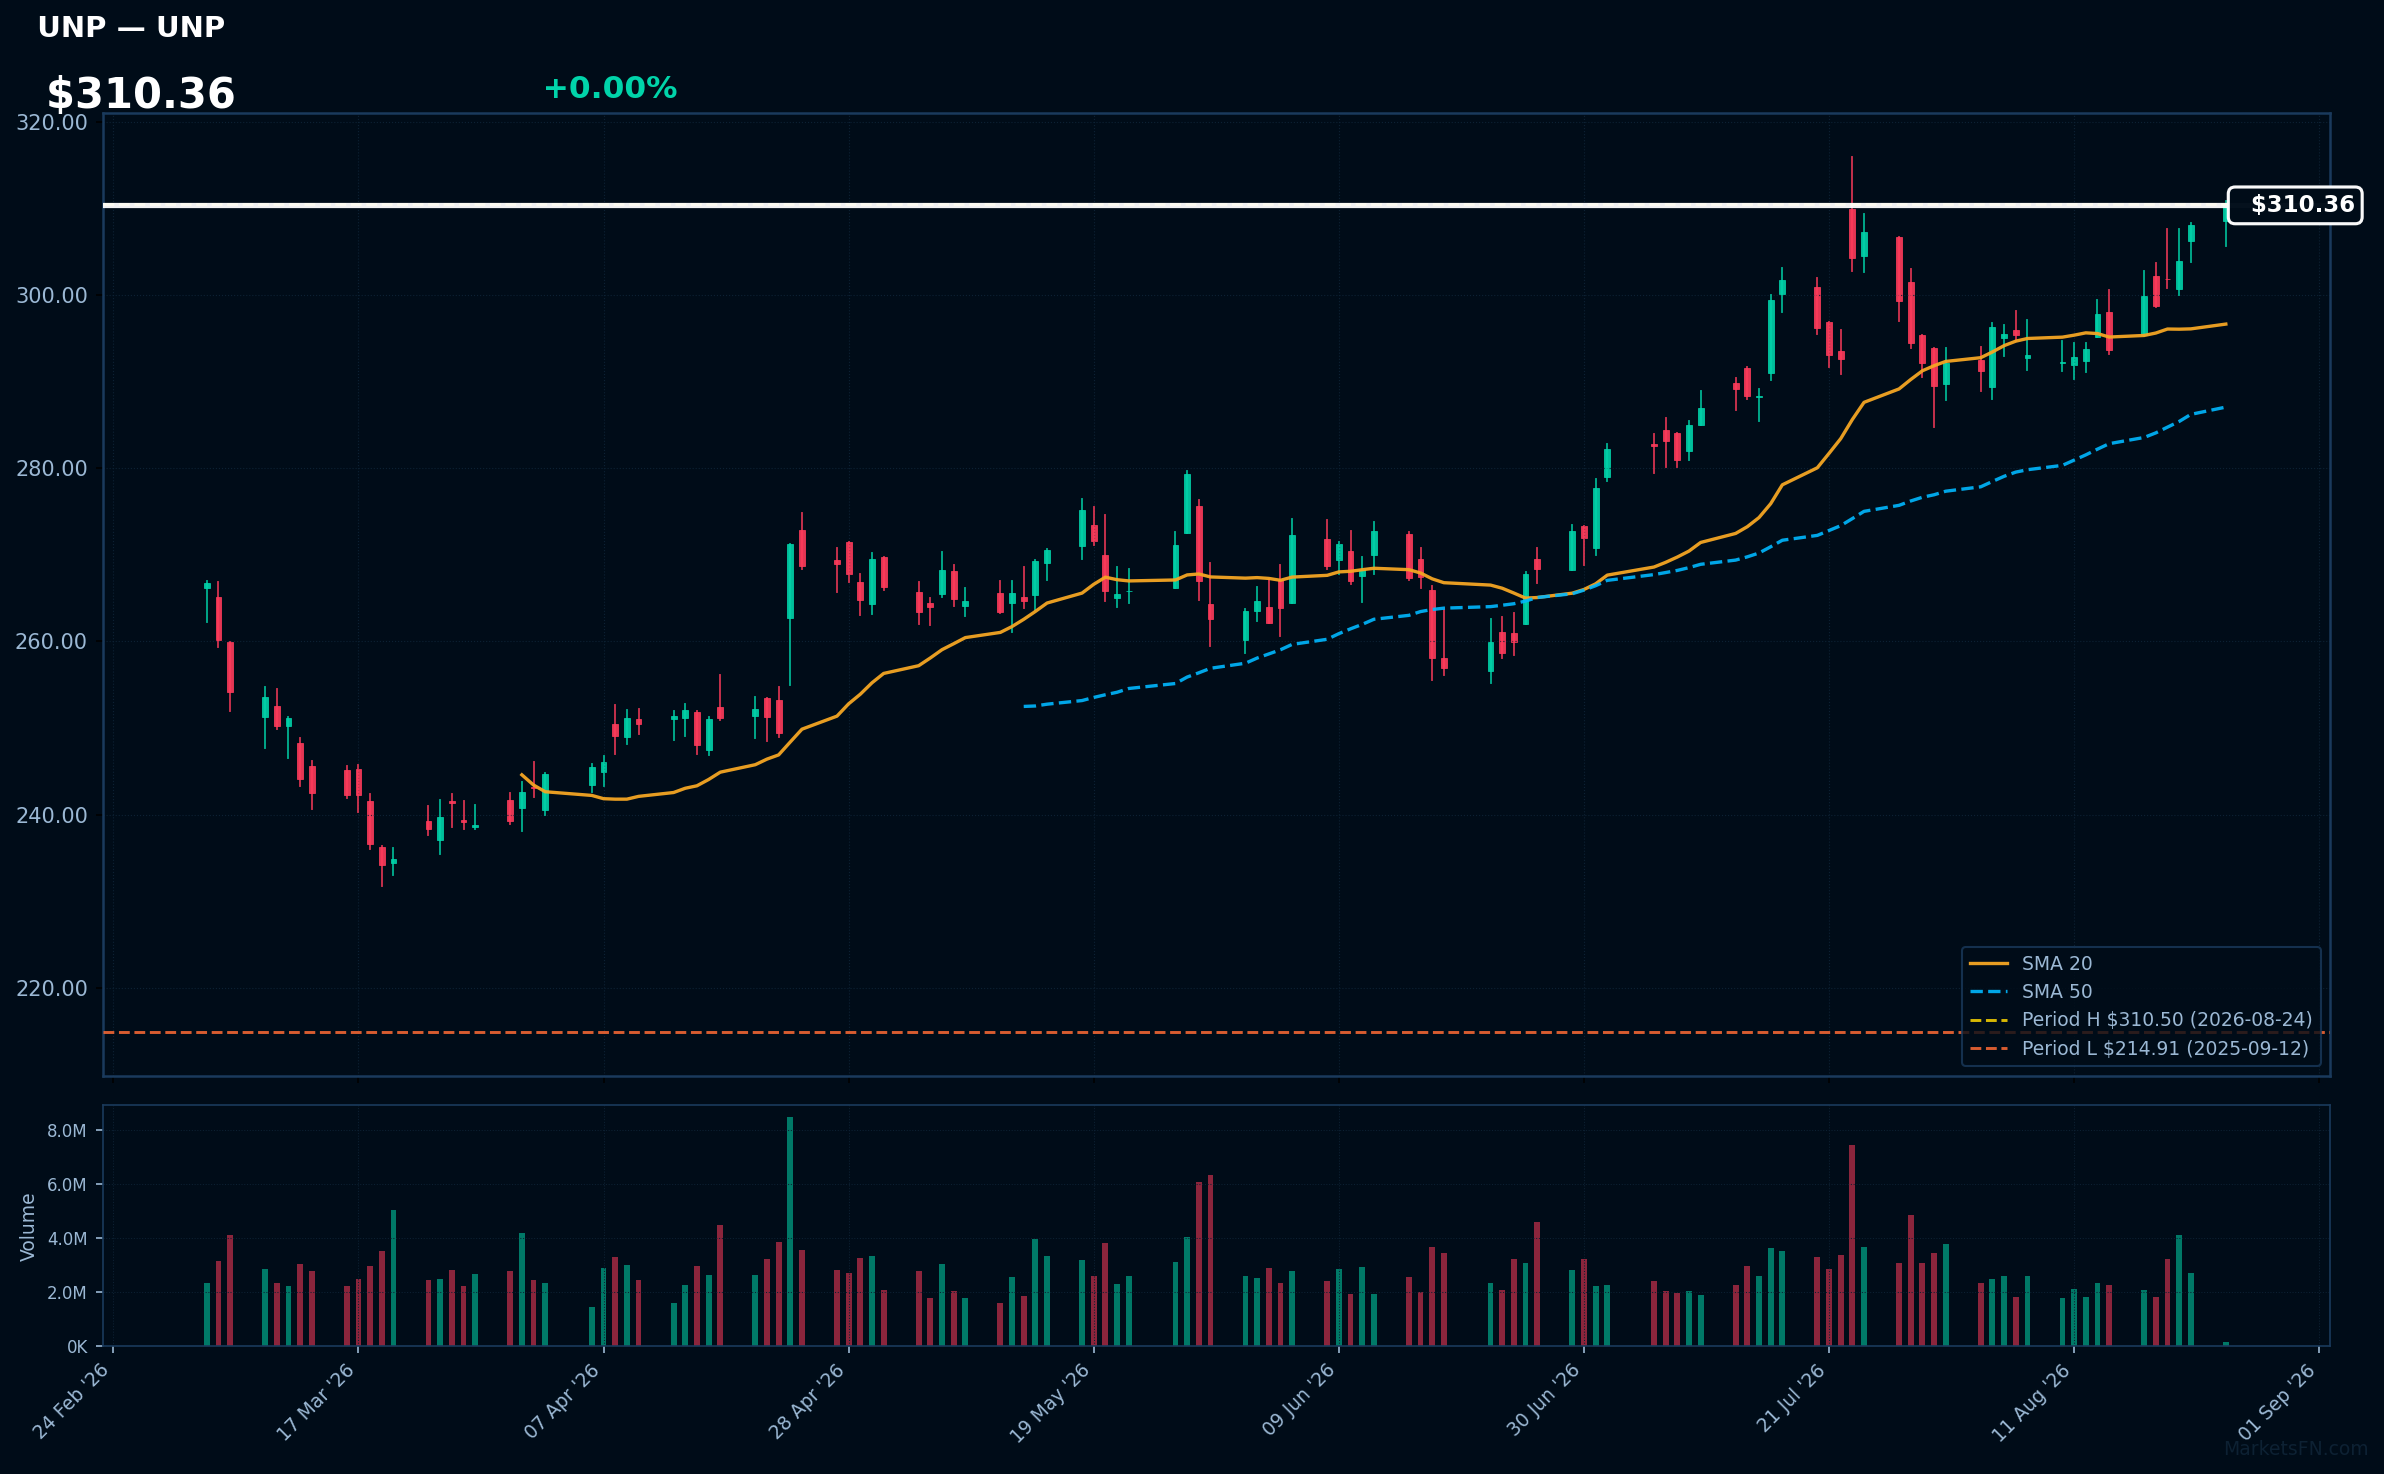Click the 320.00 y-axis label
This screenshot has width=2384, height=1474.
tap(52, 123)
